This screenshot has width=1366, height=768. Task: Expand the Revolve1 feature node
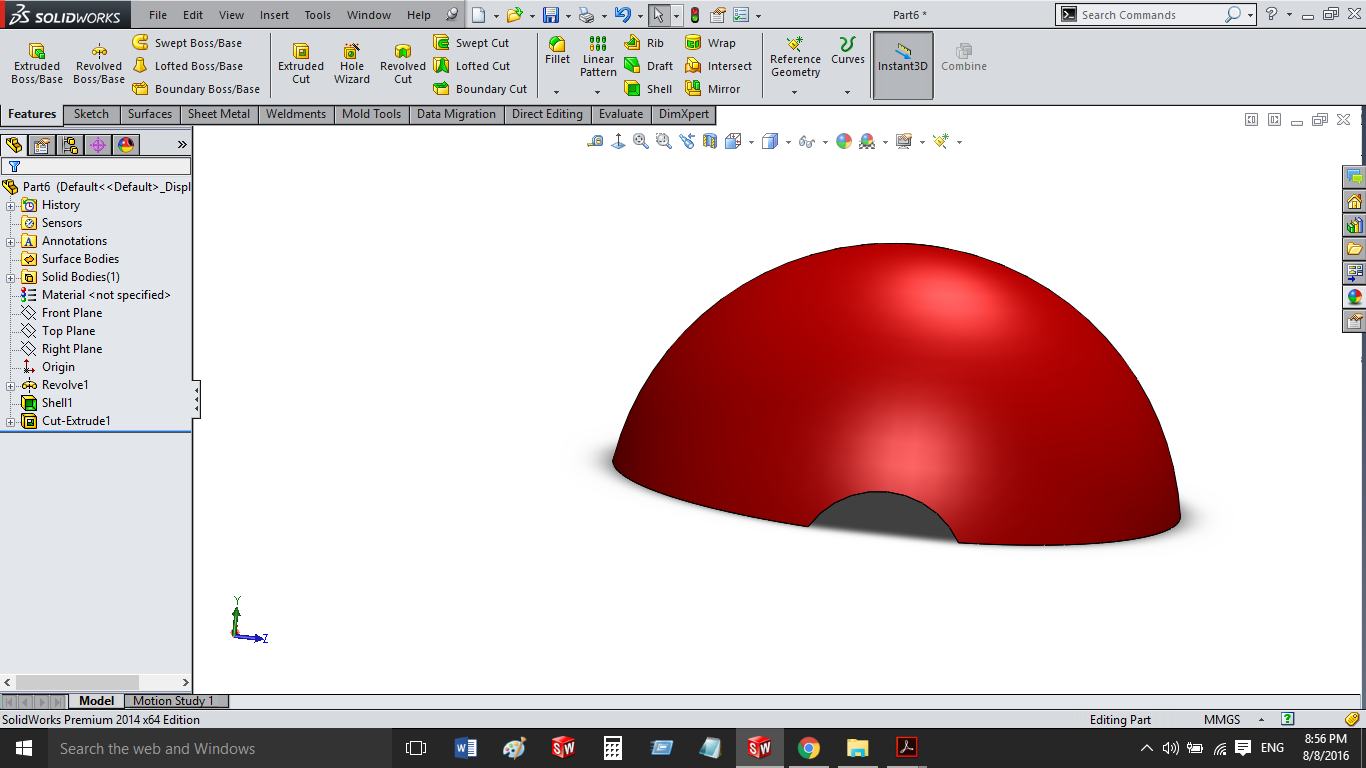point(11,385)
